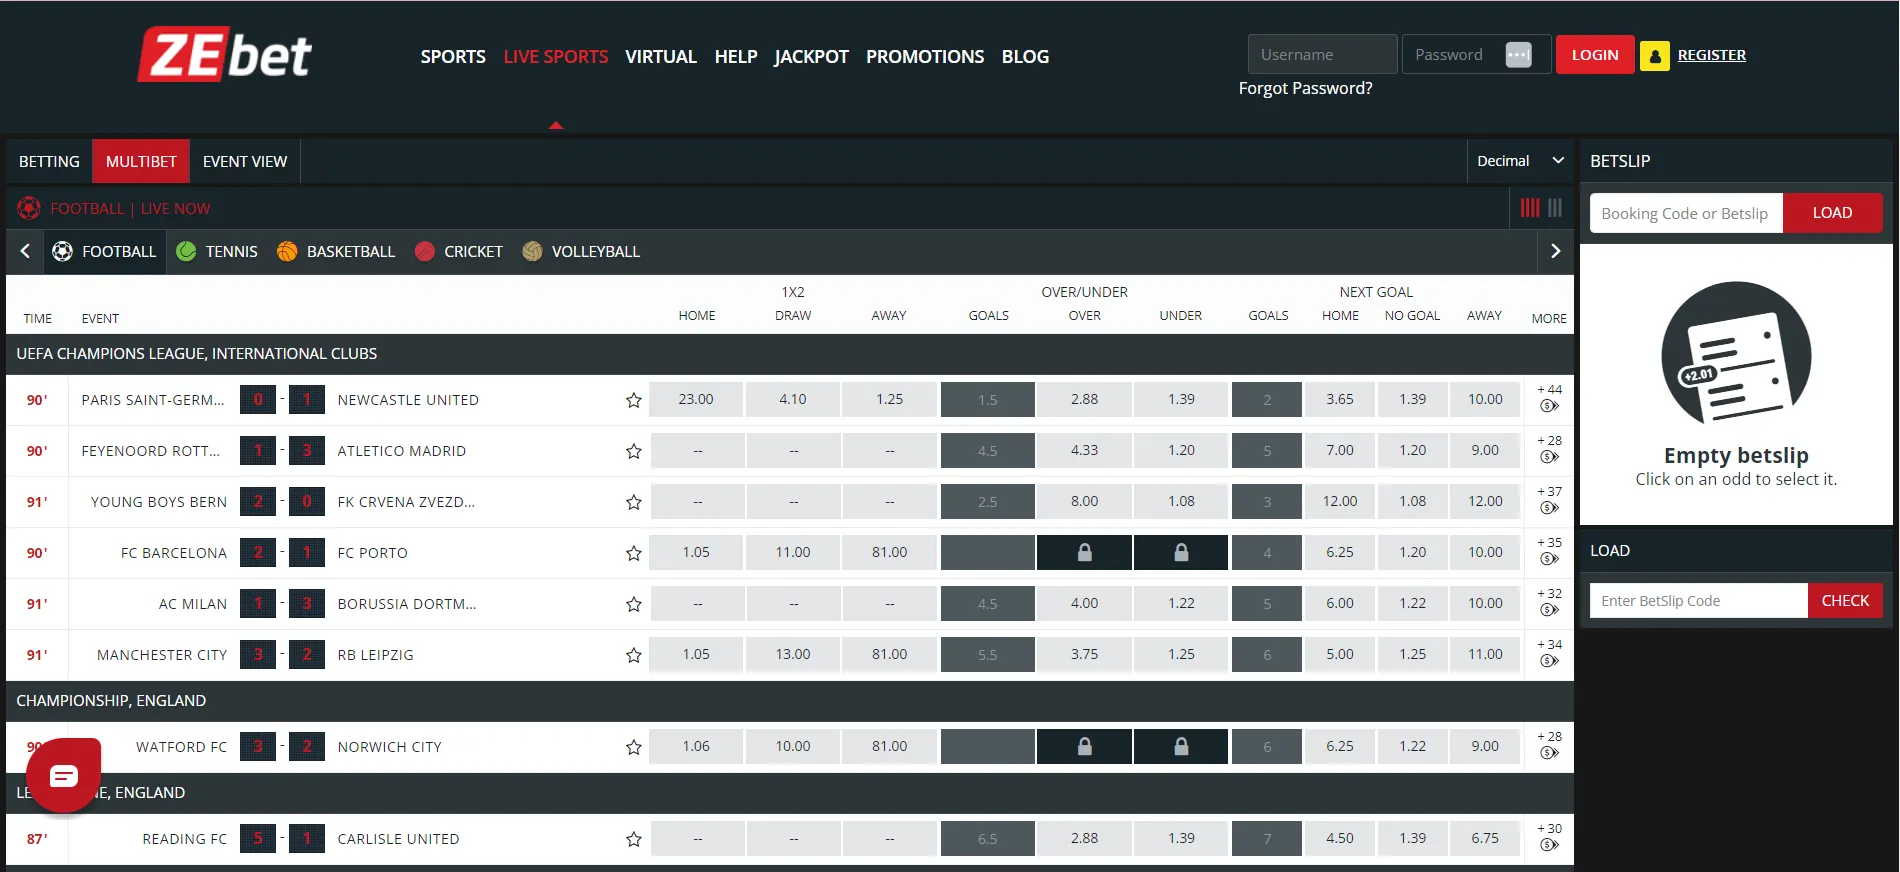
Task: Expand +44 more markets for PSG match
Action: coord(1549,398)
